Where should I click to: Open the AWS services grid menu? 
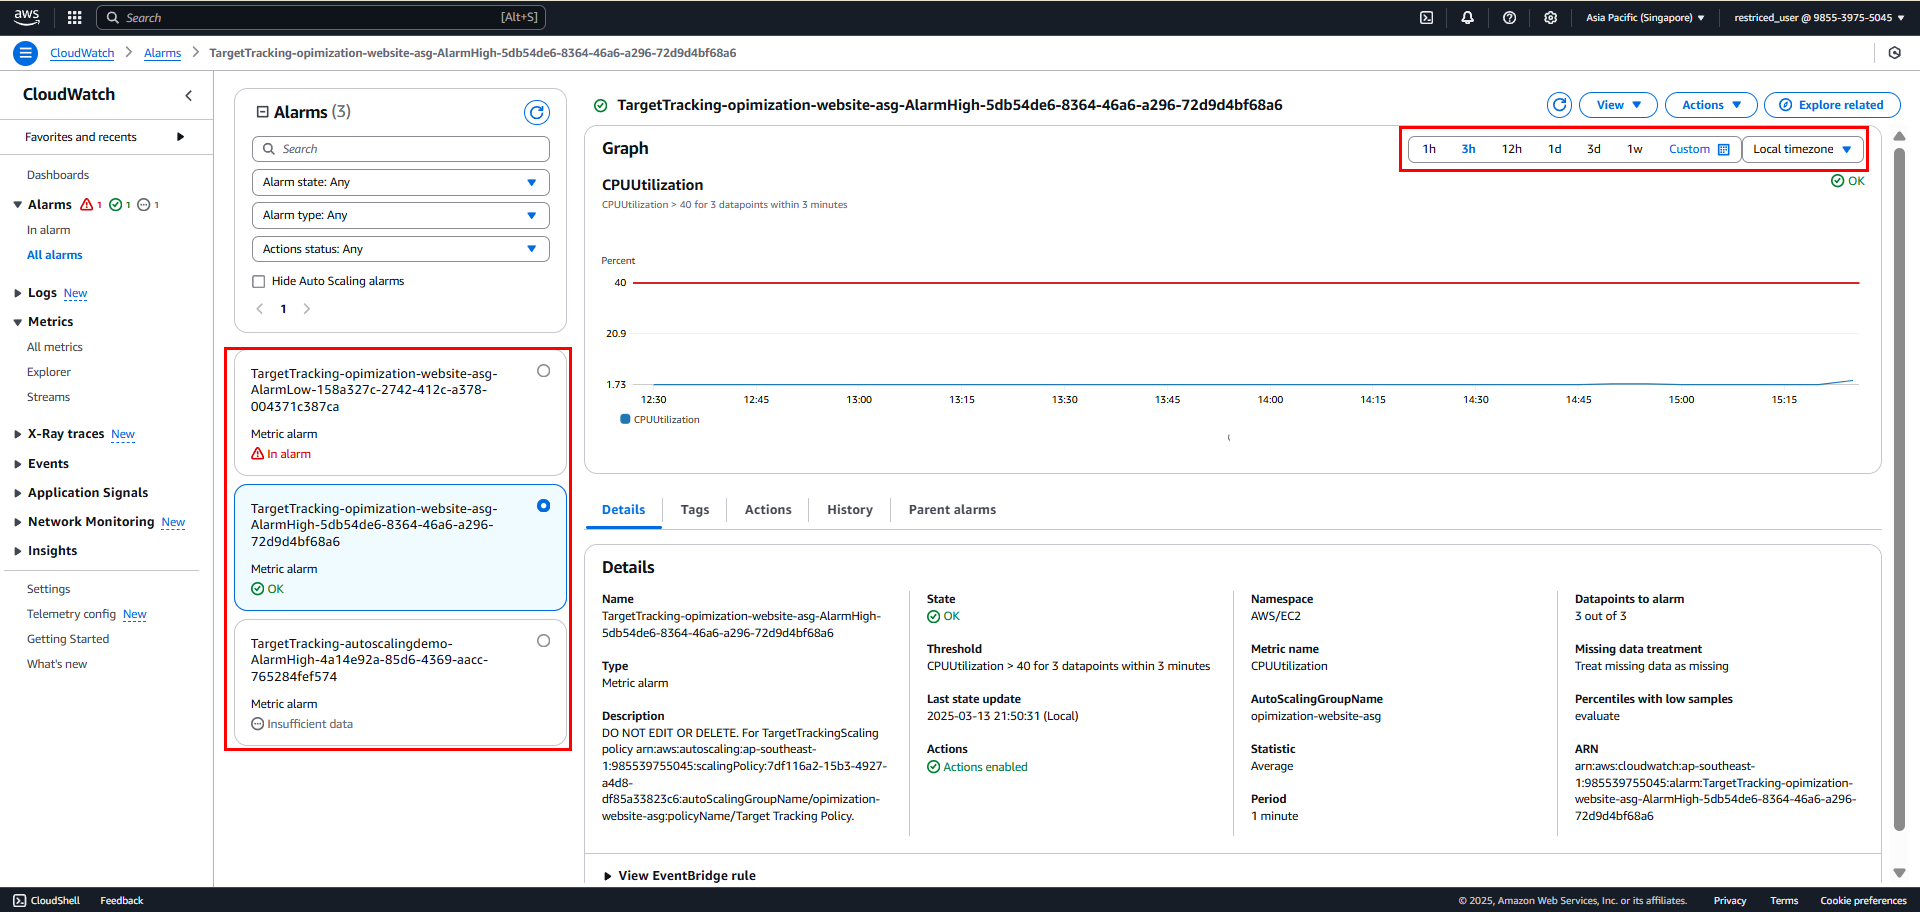tap(74, 17)
